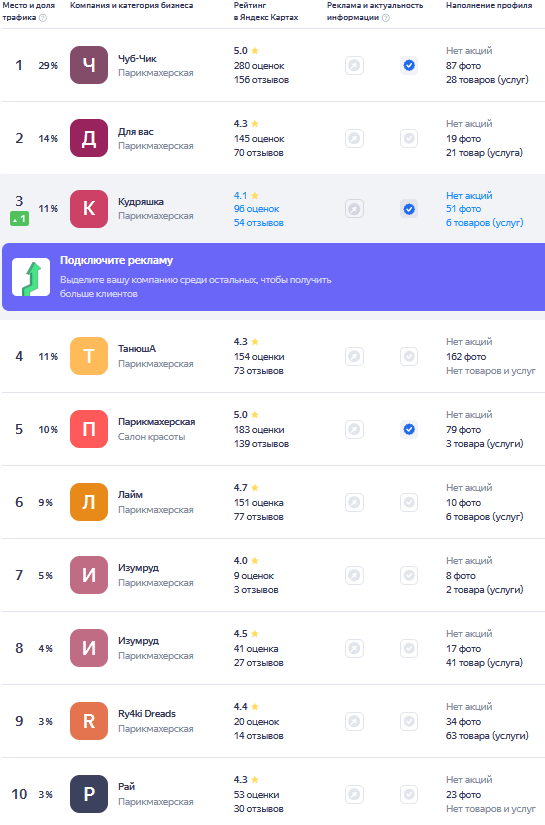Open the Для вас avatar icon
545x825 pixels.
point(89,138)
